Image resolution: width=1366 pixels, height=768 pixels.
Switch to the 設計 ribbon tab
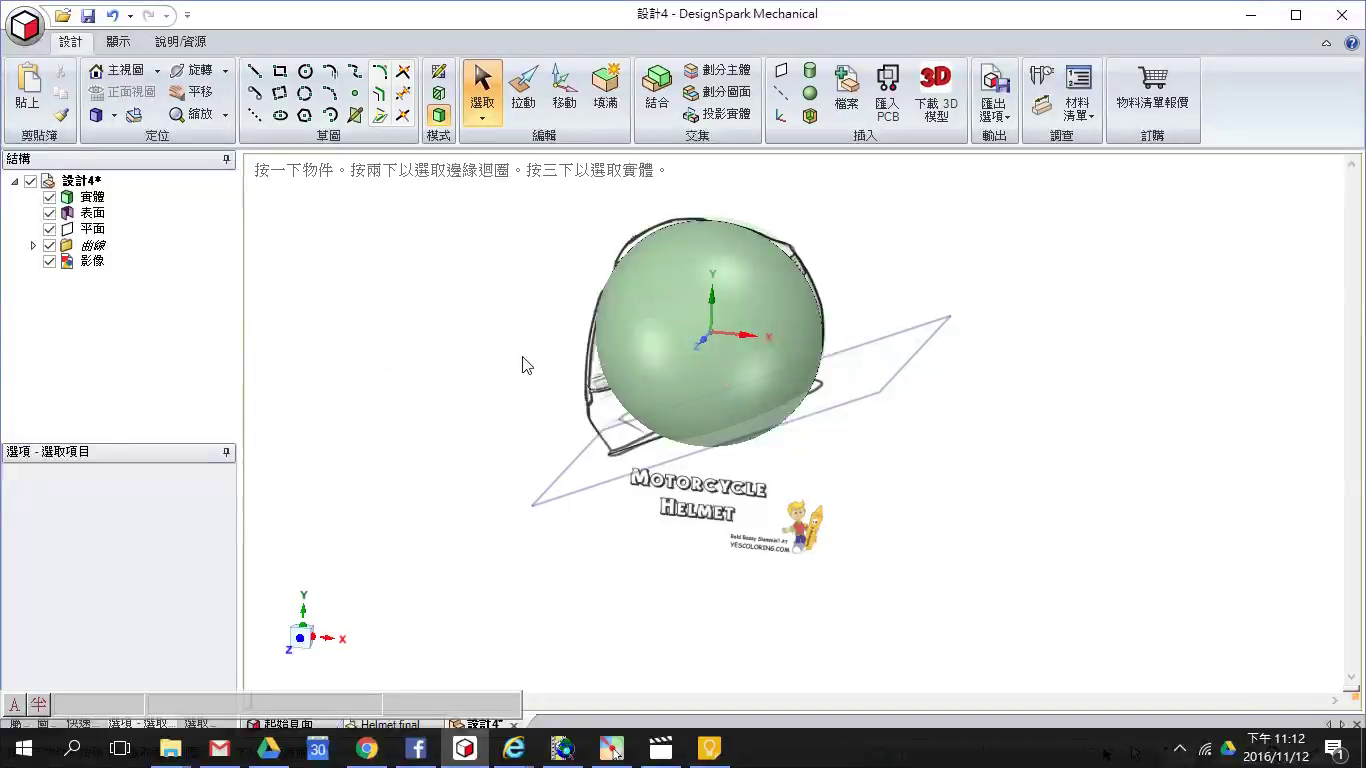[71, 42]
